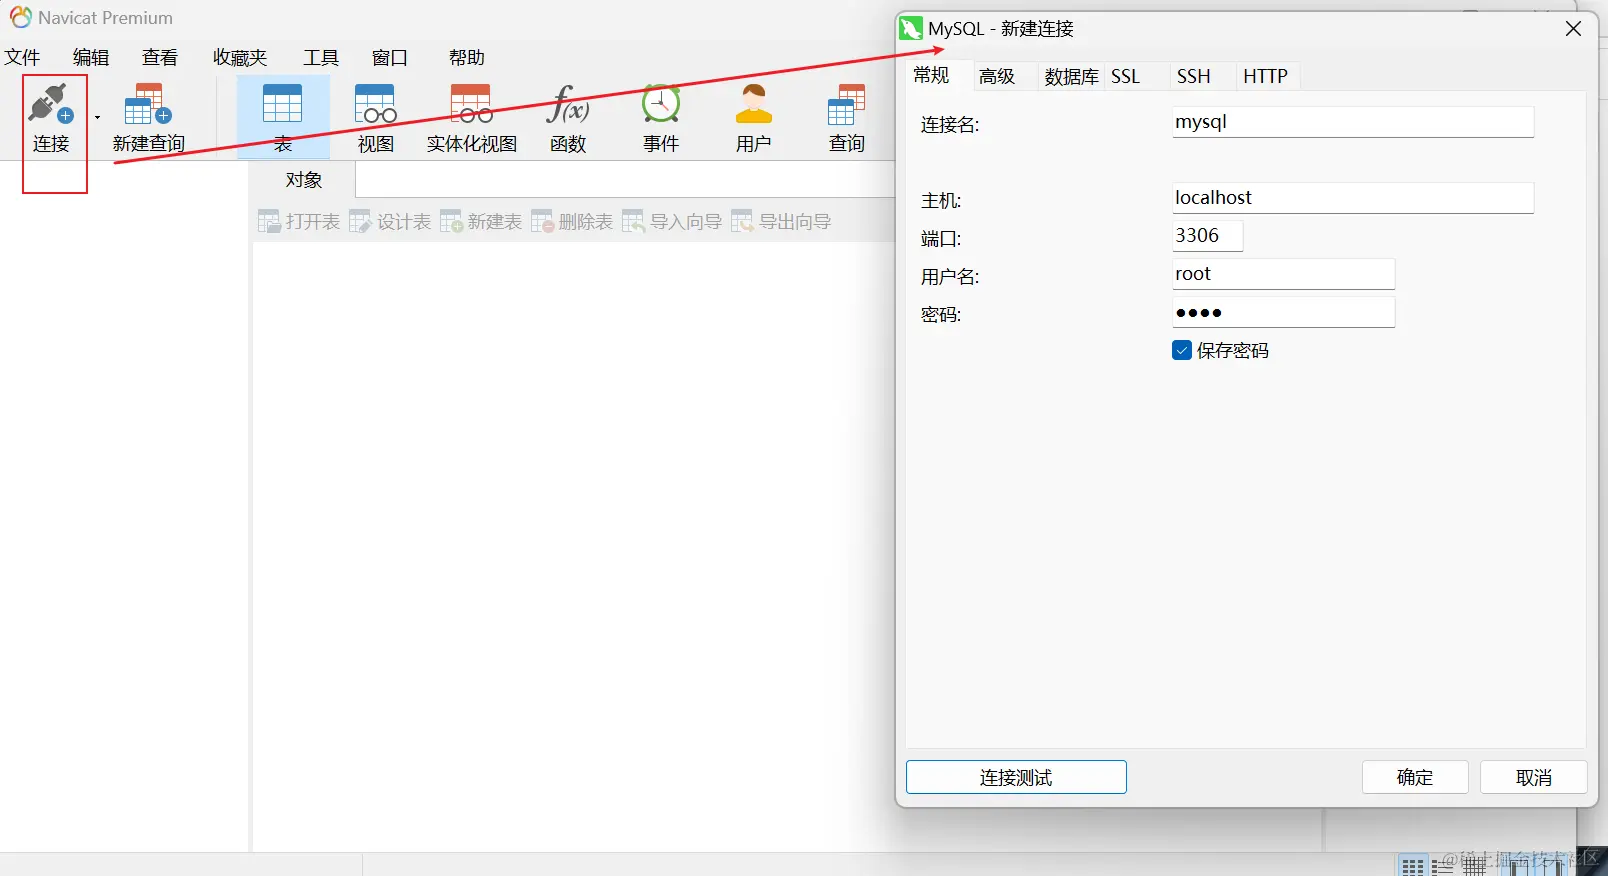Switch to the HTTP tab
The width and height of the screenshot is (1608, 876).
(x=1265, y=76)
